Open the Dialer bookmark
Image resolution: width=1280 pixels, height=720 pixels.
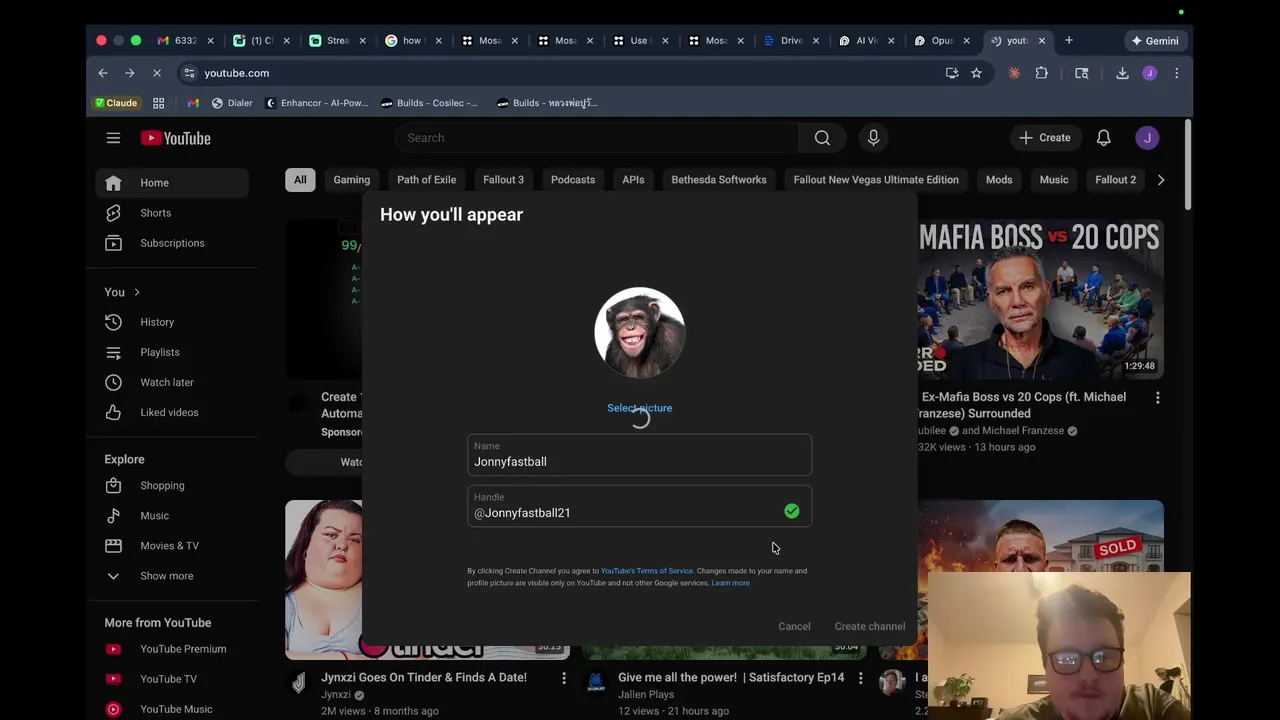(231, 103)
